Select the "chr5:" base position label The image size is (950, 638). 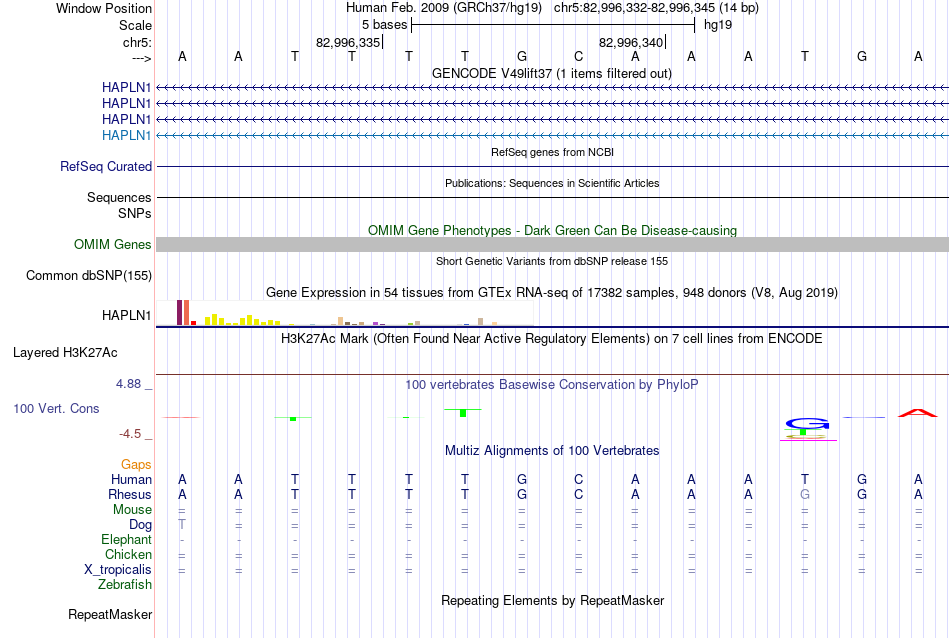coord(137,42)
